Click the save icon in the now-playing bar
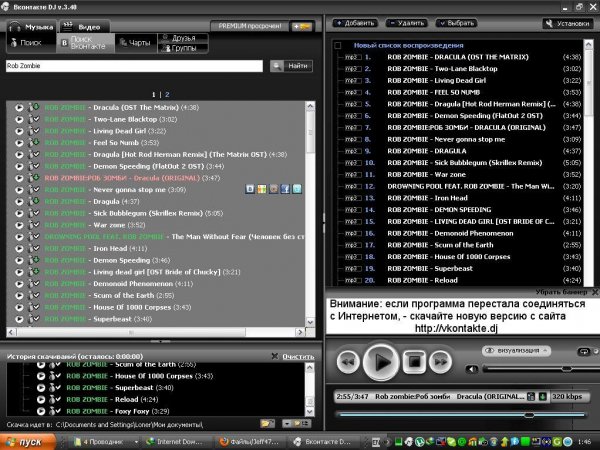Viewport: 600px width, 450px height. pyautogui.click(x=531, y=396)
